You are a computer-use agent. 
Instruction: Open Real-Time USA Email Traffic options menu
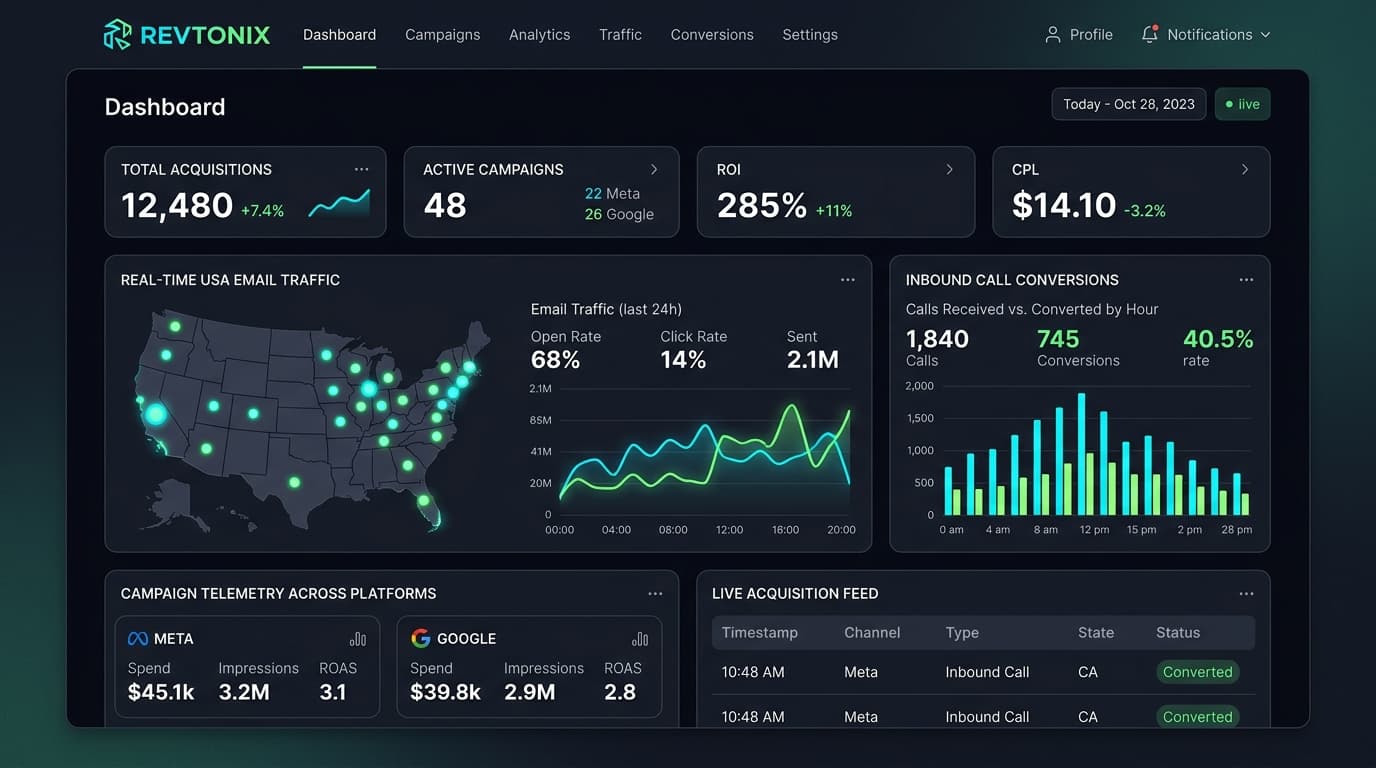(848, 280)
